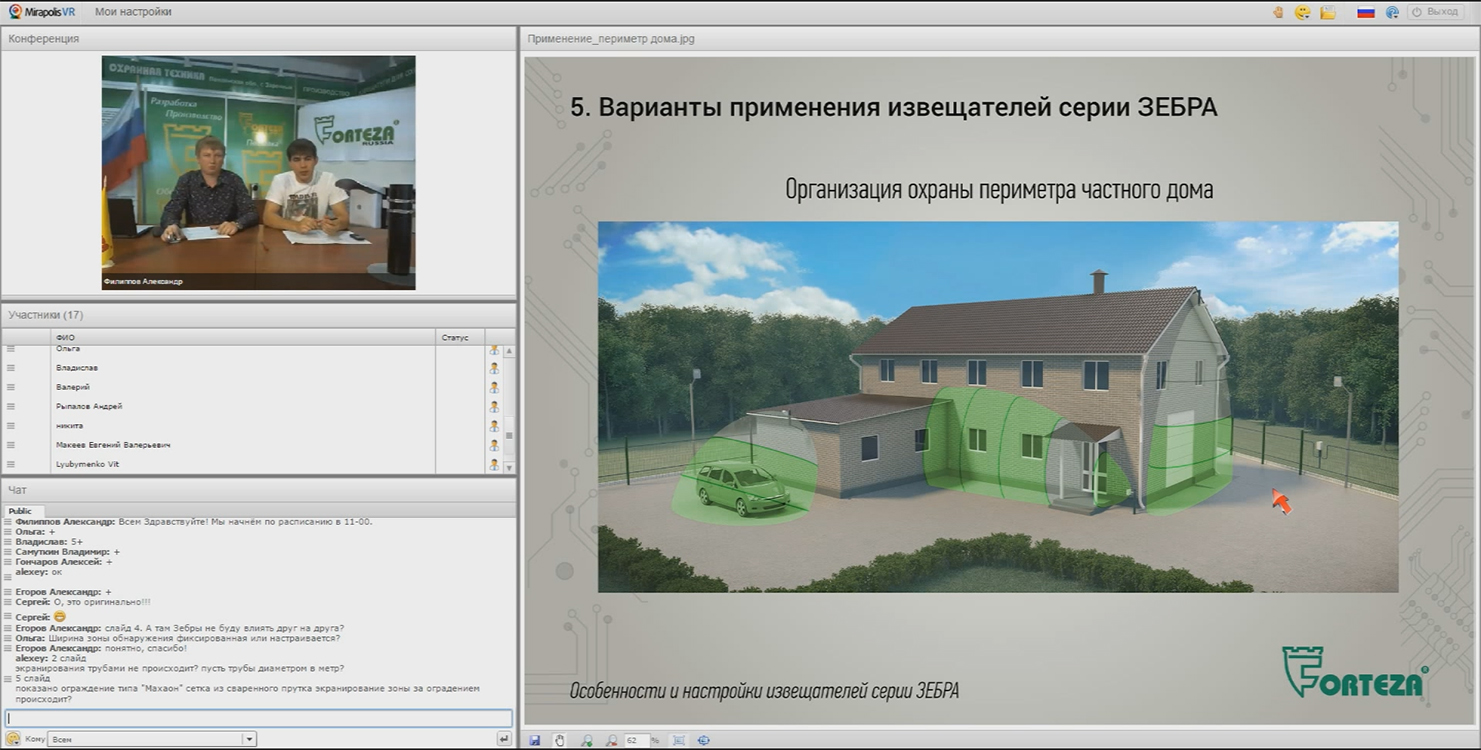Open the files folder icon
This screenshot has width=1481, height=750.
tap(1328, 12)
